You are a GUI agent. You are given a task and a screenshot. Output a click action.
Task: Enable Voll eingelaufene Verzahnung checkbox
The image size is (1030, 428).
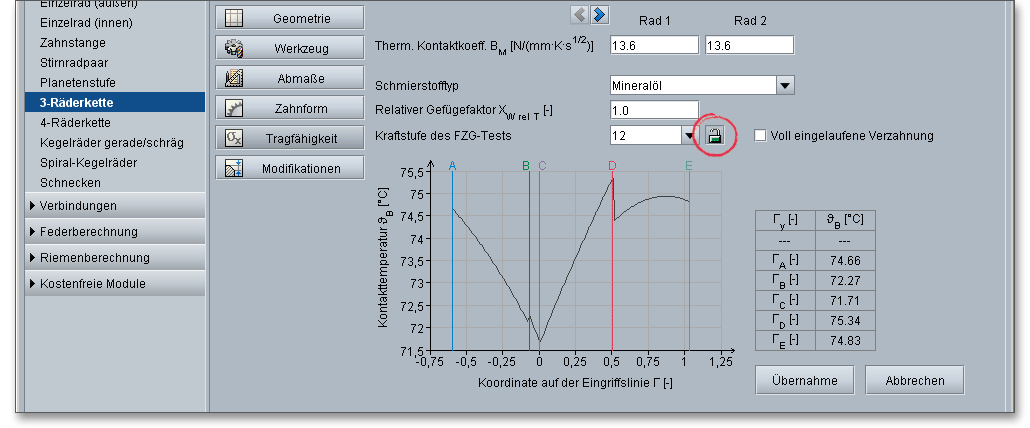pyautogui.click(x=760, y=136)
